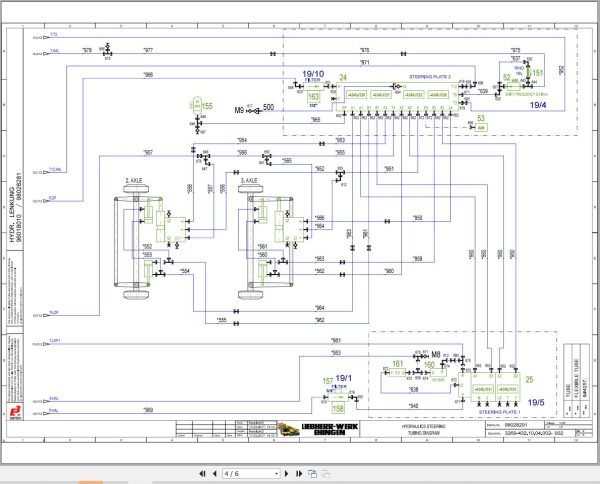This screenshot has width=600, height=484.
Task: Click the green '151' component number
Action: click(537, 73)
